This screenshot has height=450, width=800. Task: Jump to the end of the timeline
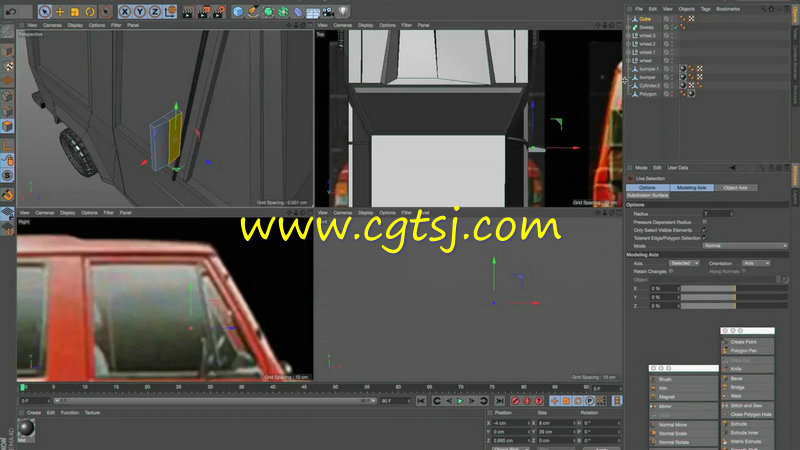[x=499, y=402]
